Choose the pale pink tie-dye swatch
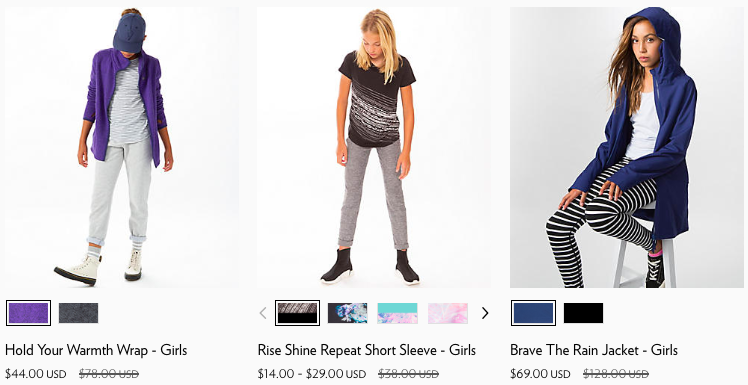 coord(448,313)
